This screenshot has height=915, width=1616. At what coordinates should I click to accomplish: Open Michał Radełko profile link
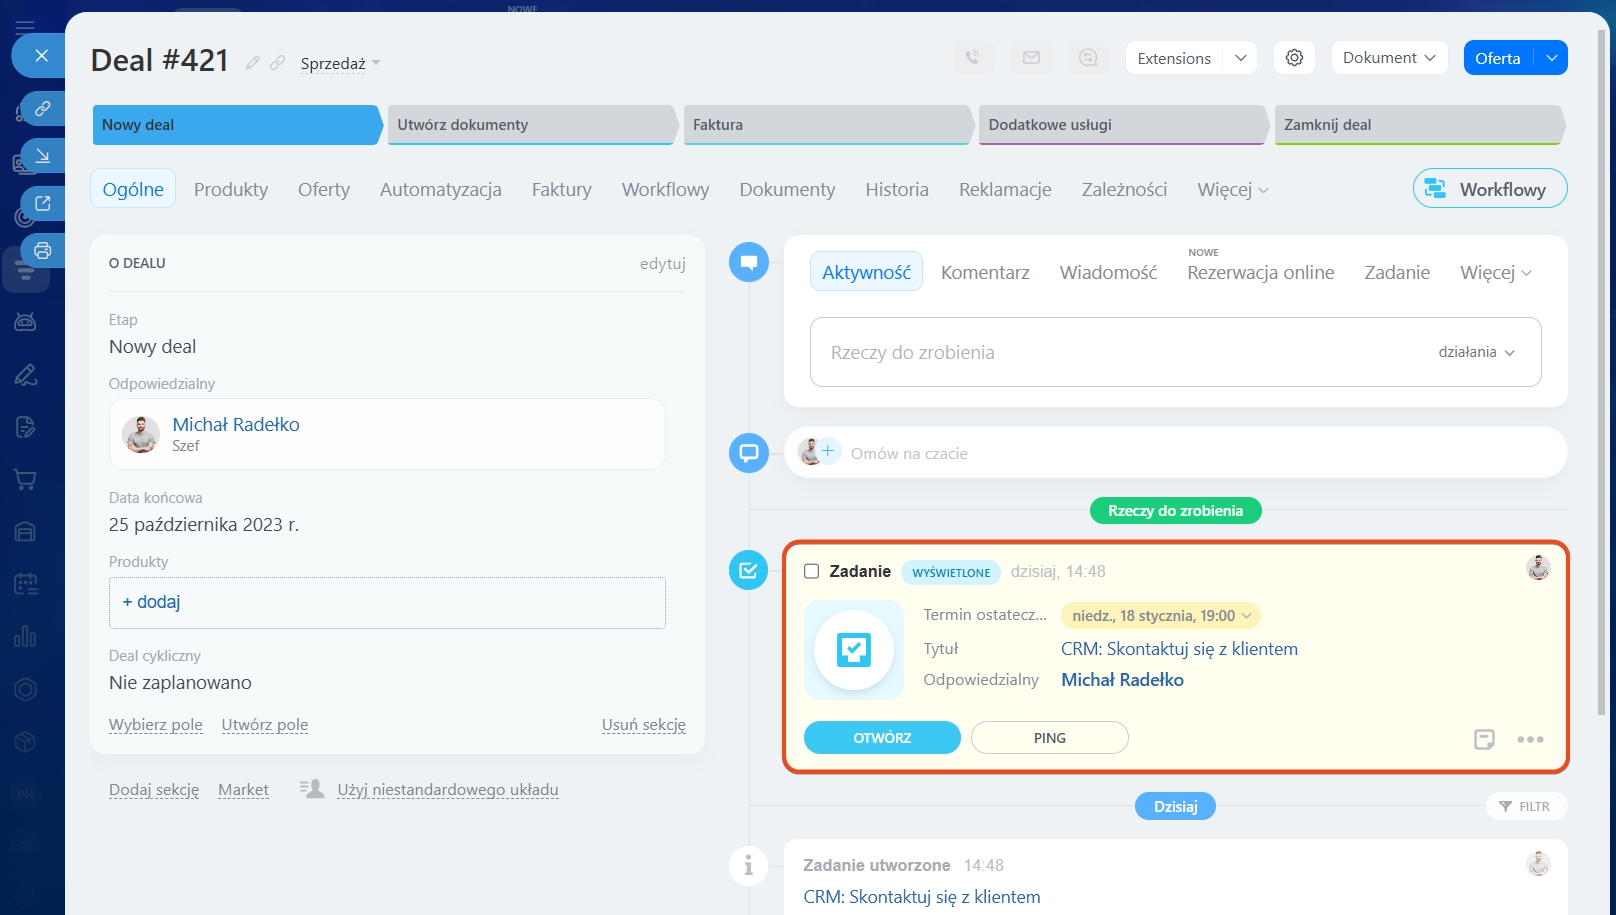pos(236,424)
